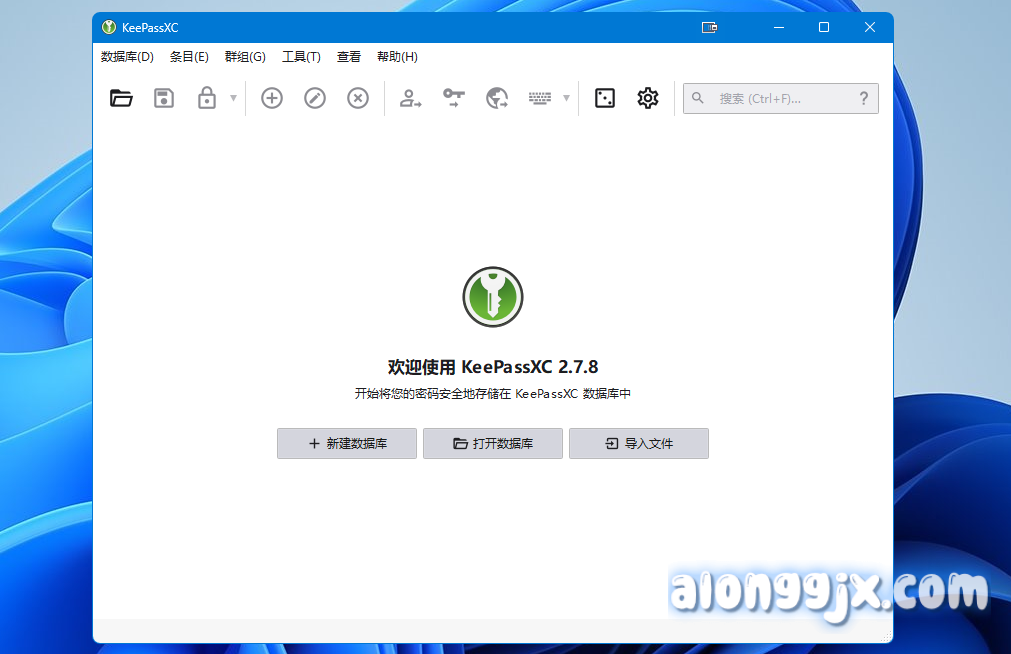The image size is (1011, 654).
Task: Click the copy password key icon
Action: pos(454,98)
